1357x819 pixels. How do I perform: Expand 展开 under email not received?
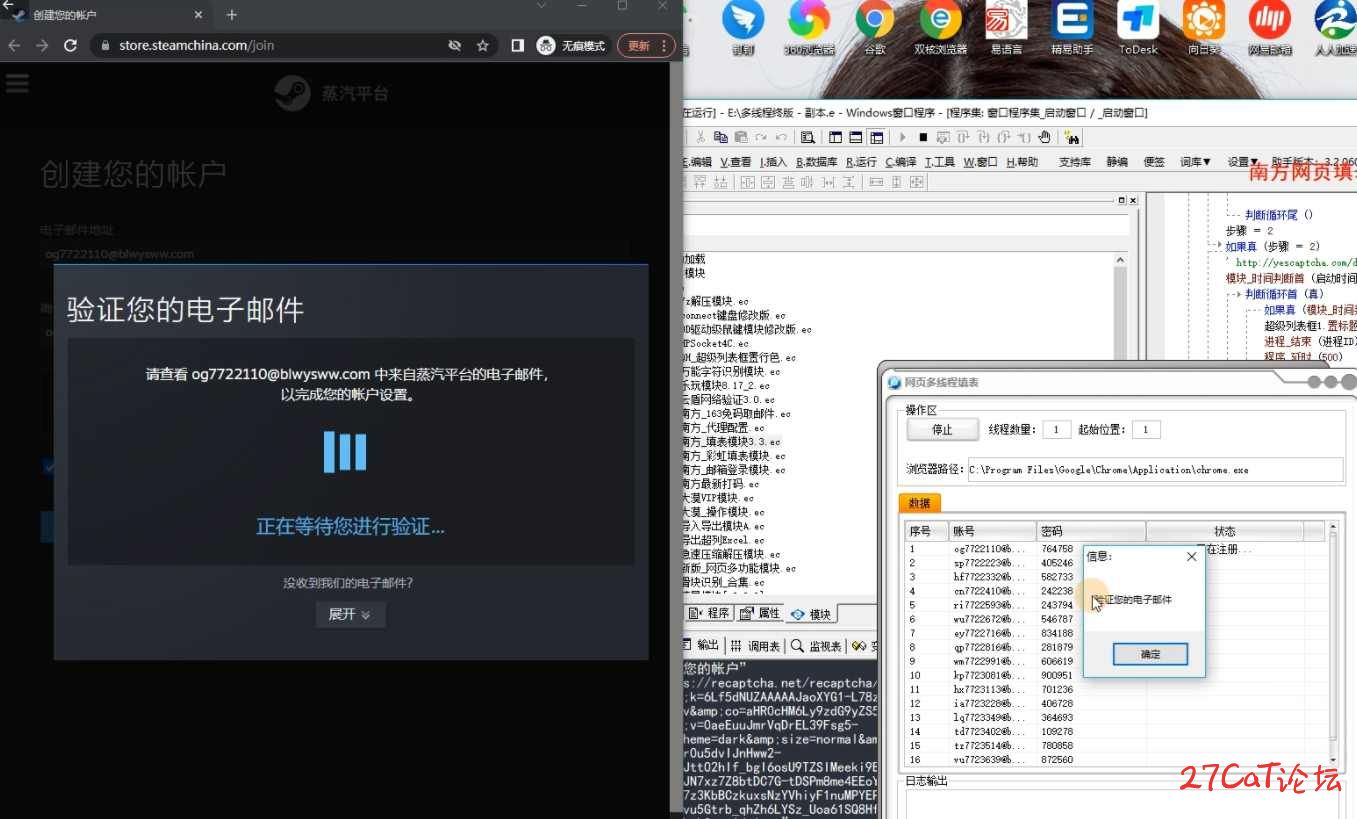[x=350, y=614]
